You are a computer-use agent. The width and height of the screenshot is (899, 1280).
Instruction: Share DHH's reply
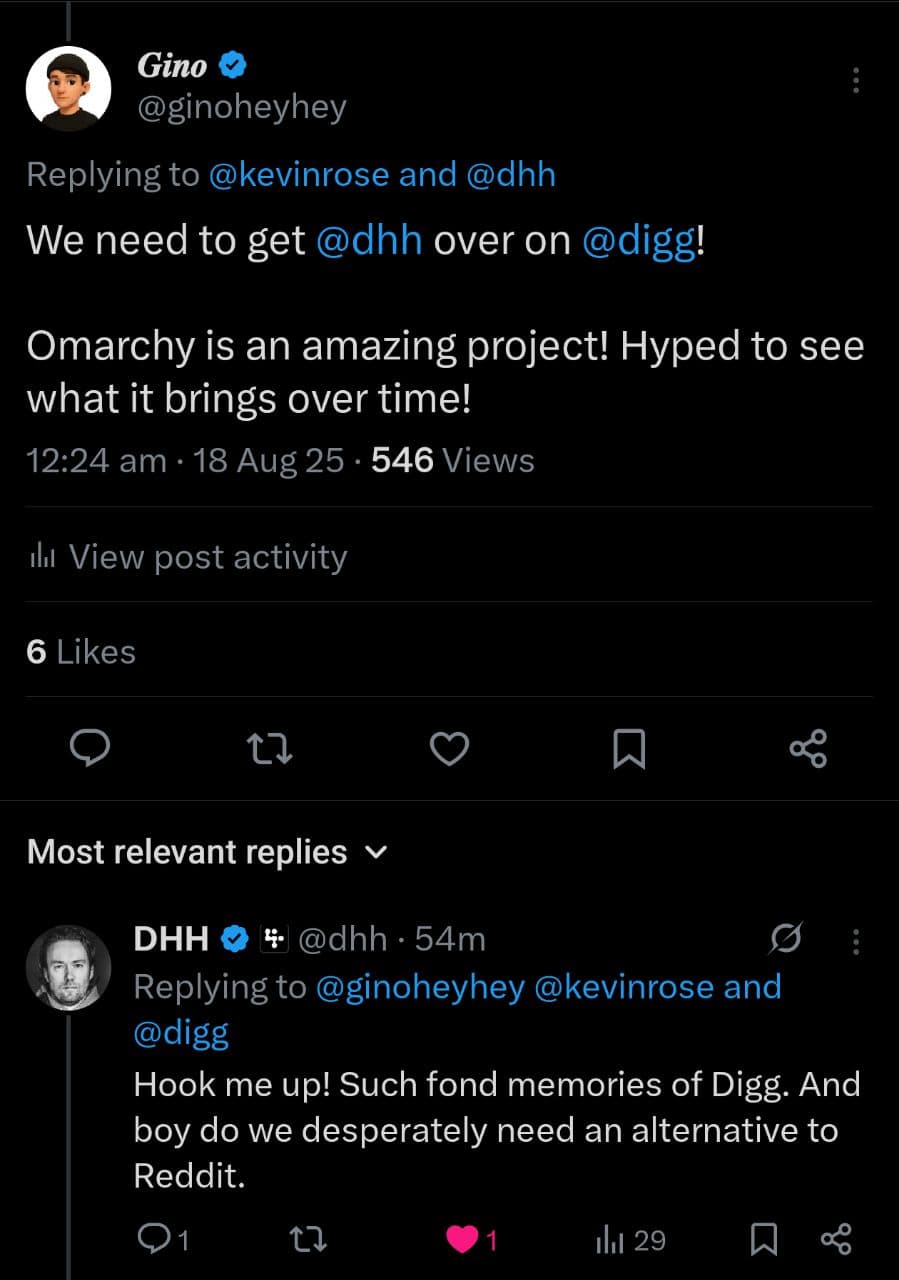(x=835, y=1241)
